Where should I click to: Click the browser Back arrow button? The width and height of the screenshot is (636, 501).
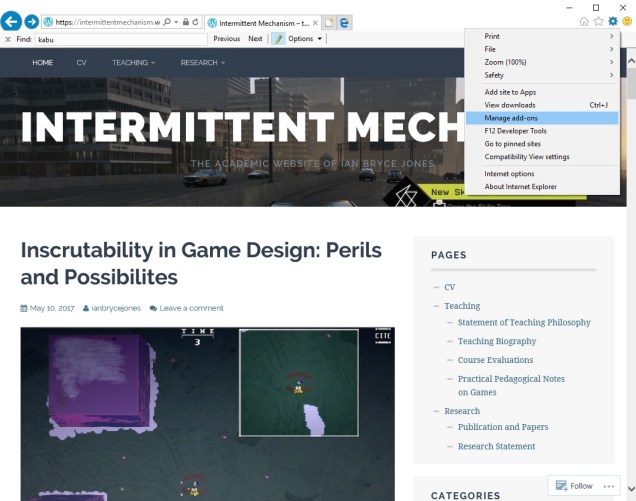coord(11,21)
